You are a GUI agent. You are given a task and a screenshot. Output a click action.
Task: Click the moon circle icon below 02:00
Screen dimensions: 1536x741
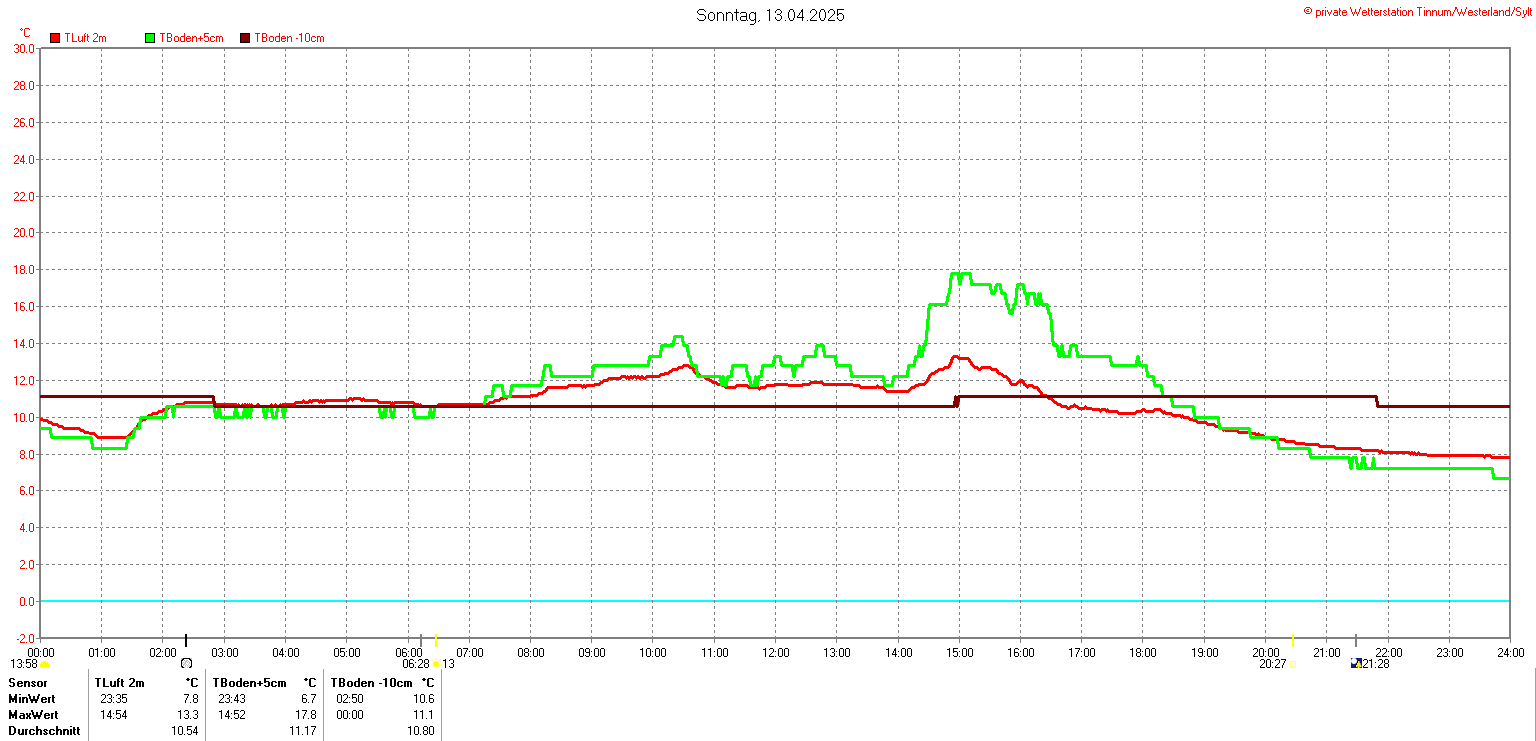[x=186, y=663]
